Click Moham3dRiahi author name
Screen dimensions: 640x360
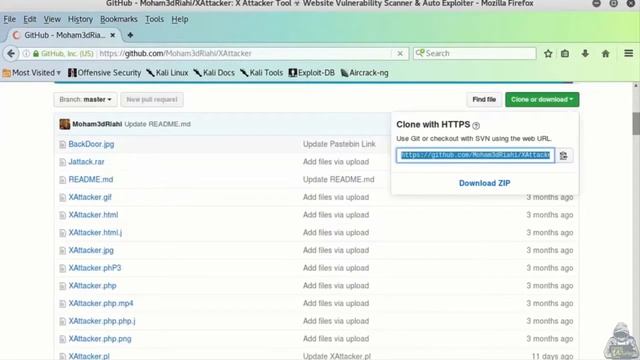coord(97,124)
